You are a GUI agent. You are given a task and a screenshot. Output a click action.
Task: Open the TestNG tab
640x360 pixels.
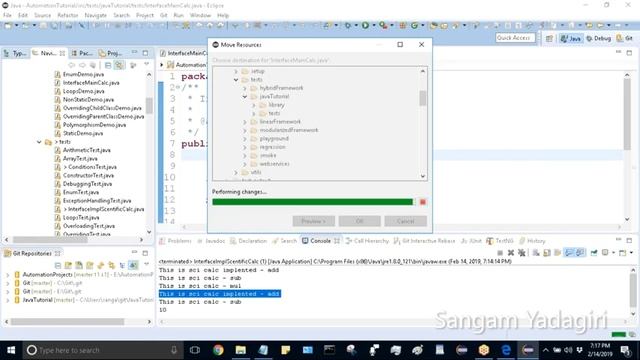click(500, 241)
